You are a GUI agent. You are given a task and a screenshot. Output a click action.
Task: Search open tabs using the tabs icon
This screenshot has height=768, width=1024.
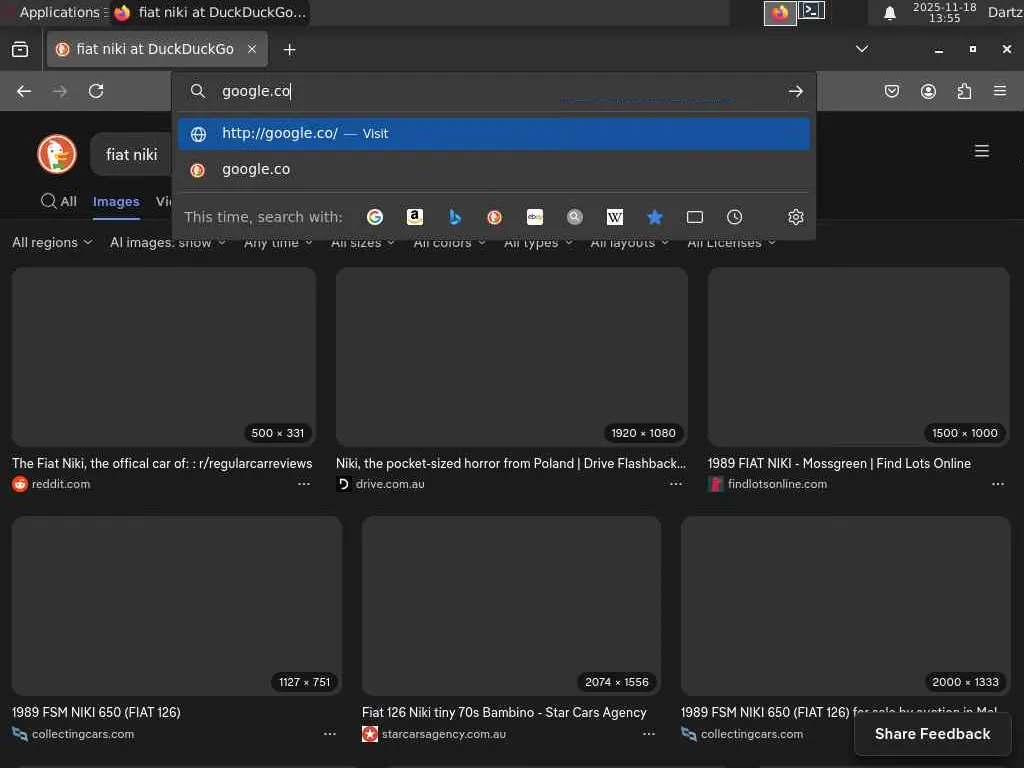(695, 217)
